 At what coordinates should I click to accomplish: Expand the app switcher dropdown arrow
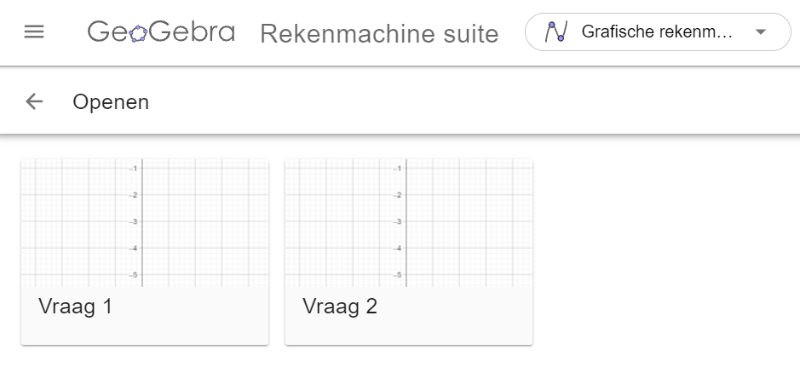coord(761,32)
